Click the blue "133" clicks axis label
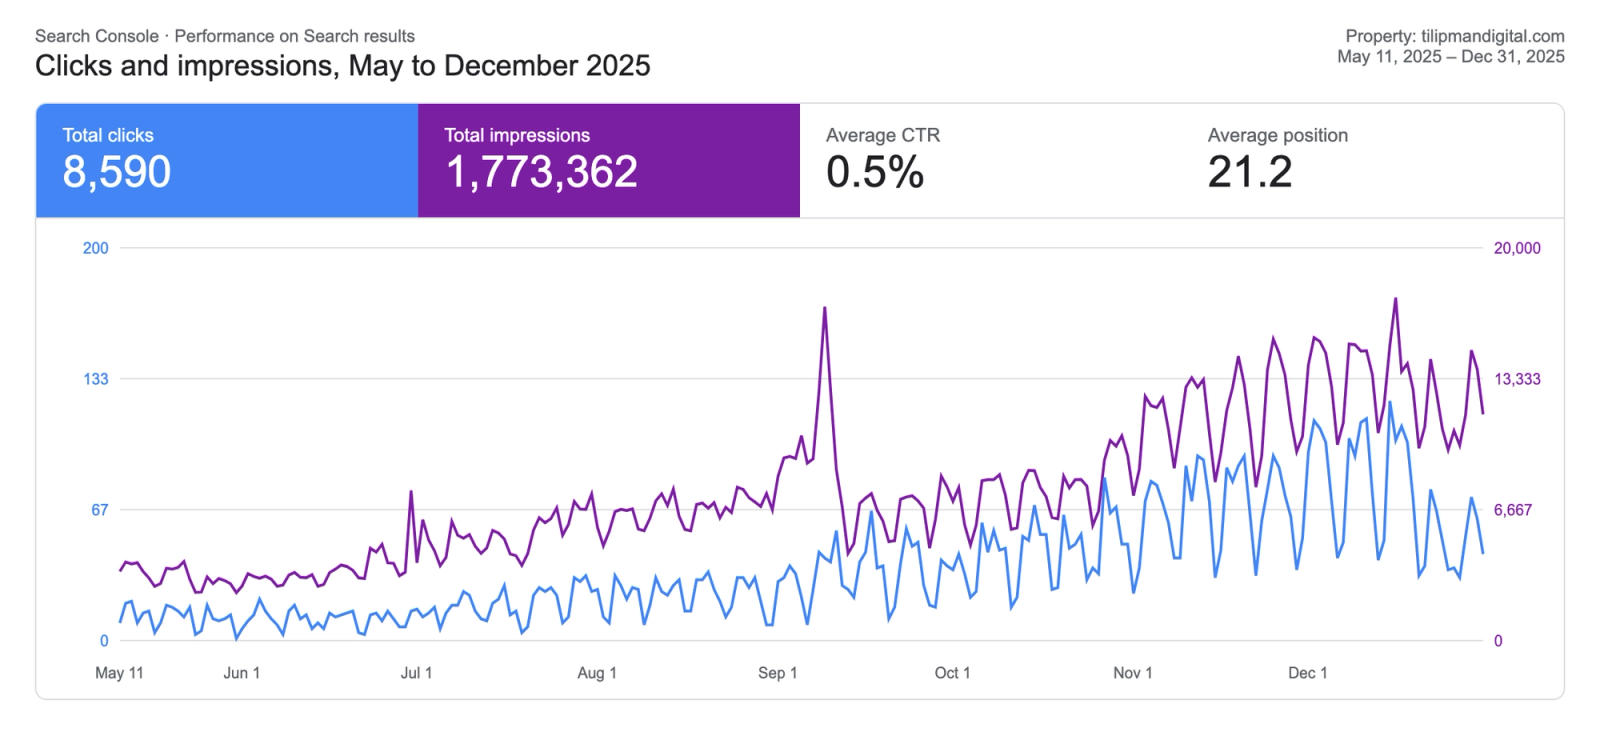The width and height of the screenshot is (1600, 756). [96, 379]
